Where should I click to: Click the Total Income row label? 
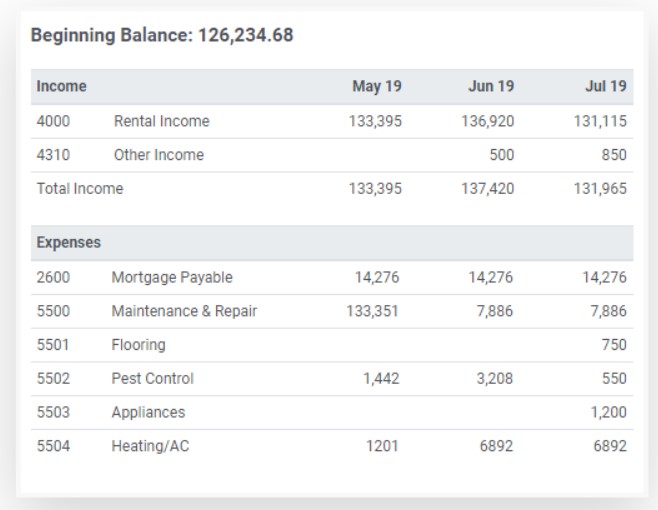80,188
